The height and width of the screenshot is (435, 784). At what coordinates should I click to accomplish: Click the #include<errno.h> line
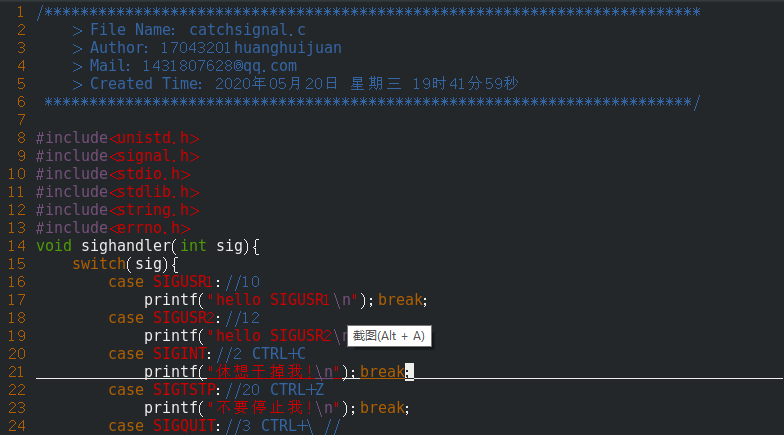[113, 228]
